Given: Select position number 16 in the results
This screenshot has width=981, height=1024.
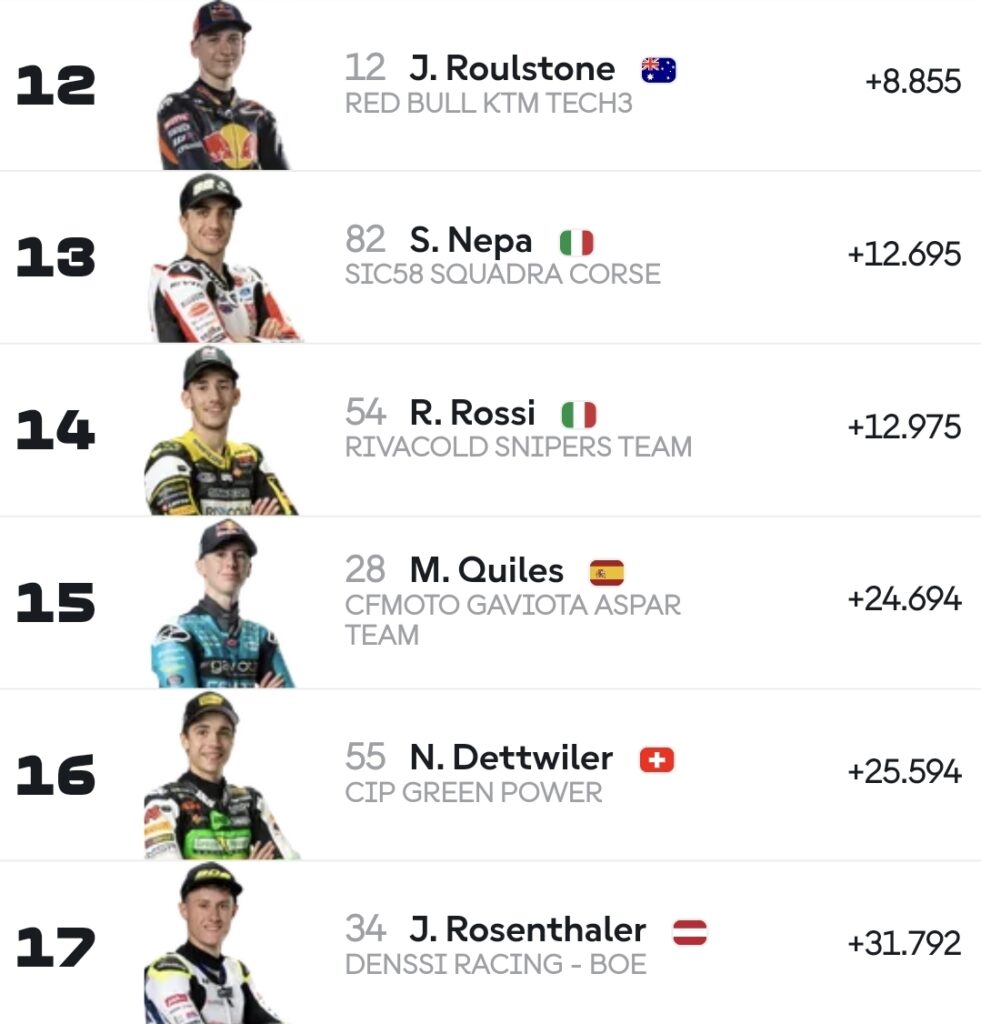Looking at the screenshot, I should (x=56, y=775).
